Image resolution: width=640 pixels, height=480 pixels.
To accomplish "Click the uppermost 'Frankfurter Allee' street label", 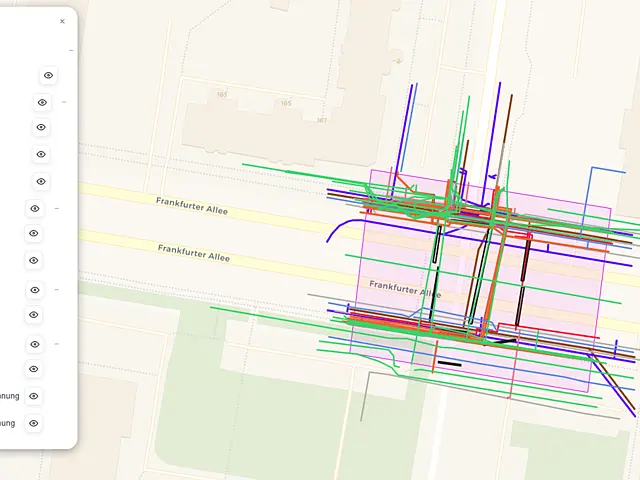I will tap(192, 206).
